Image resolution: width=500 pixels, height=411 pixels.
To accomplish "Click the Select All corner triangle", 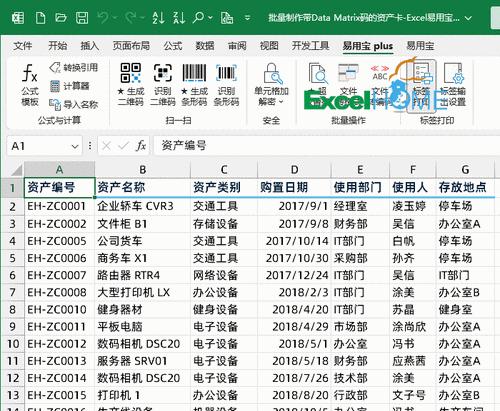I will [16, 170].
